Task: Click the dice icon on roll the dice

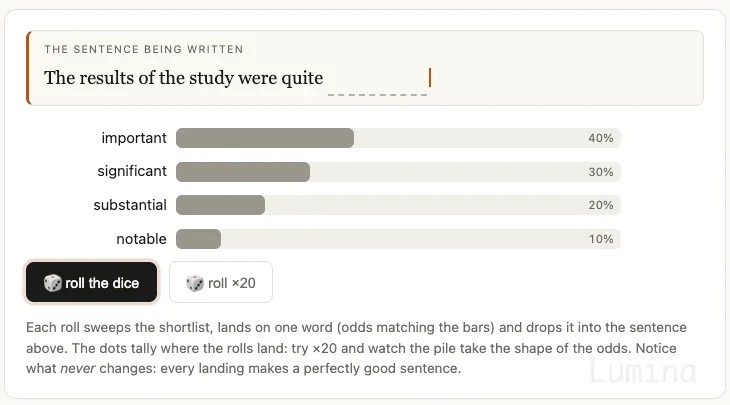Action: (53, 283)
